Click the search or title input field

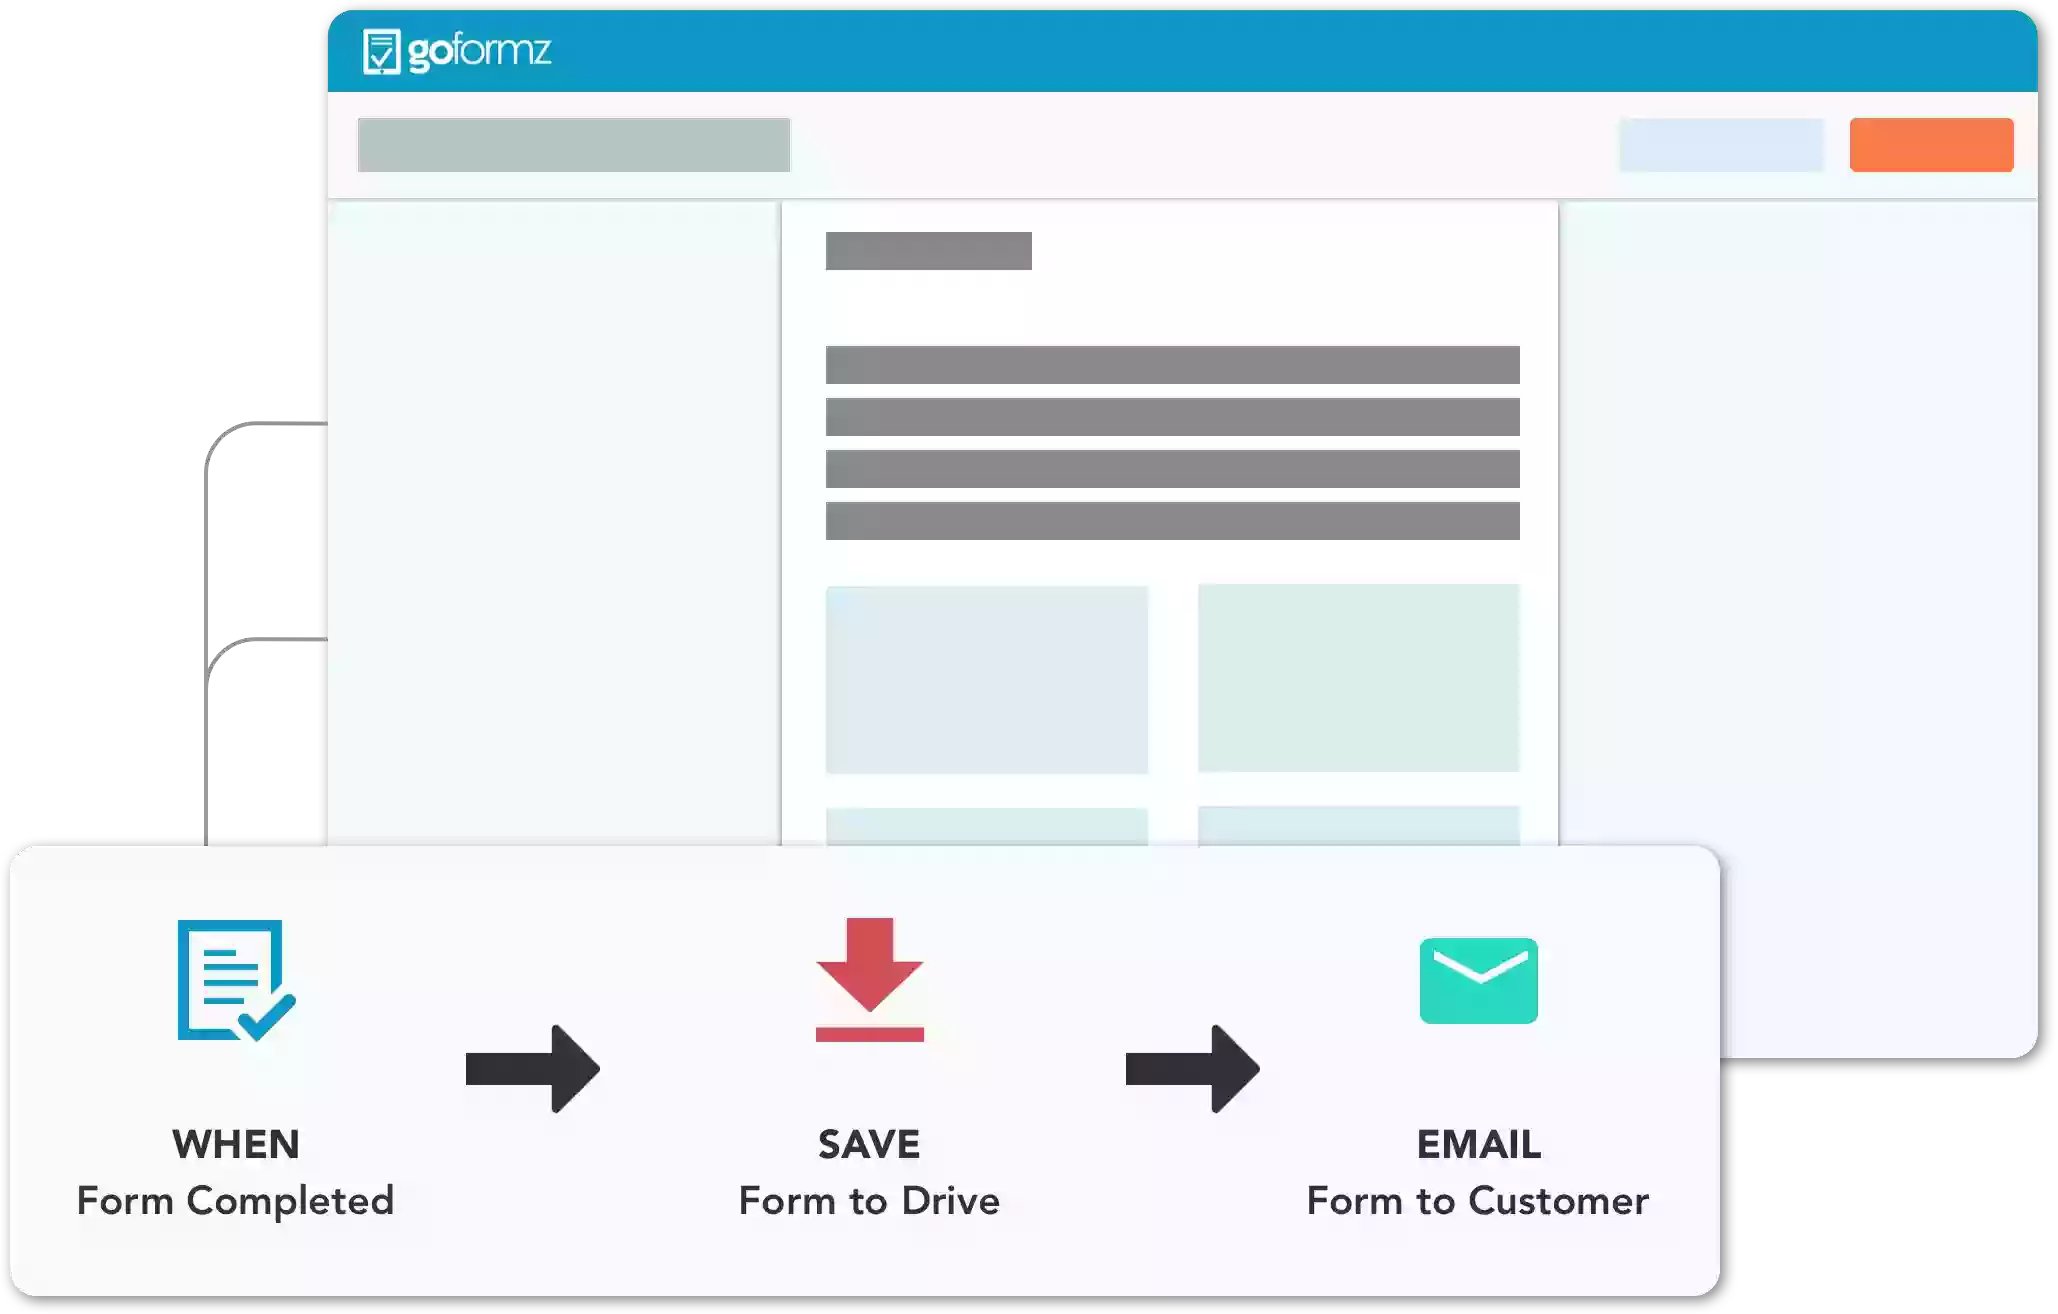(574, 146)
